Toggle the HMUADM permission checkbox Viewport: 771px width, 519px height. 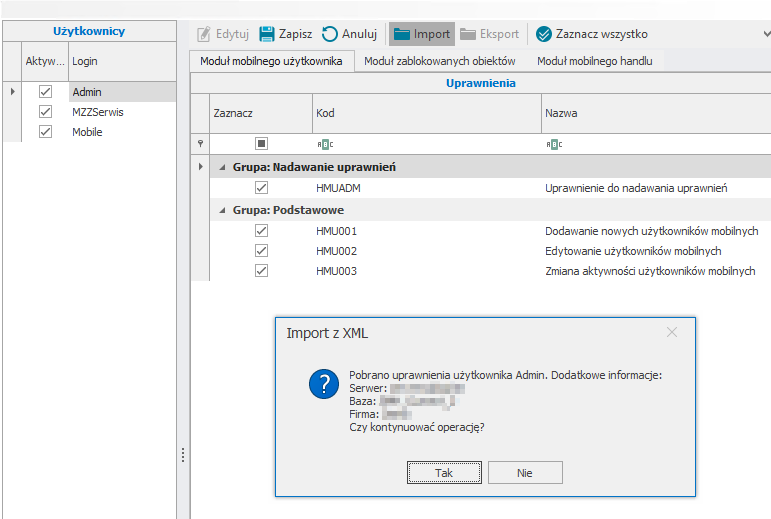click(261, 188)
